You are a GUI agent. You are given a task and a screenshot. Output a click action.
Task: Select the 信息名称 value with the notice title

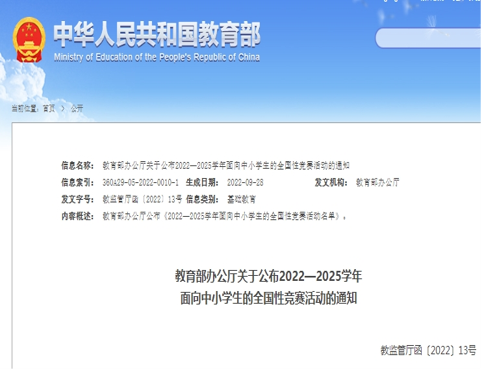(226, 165)
